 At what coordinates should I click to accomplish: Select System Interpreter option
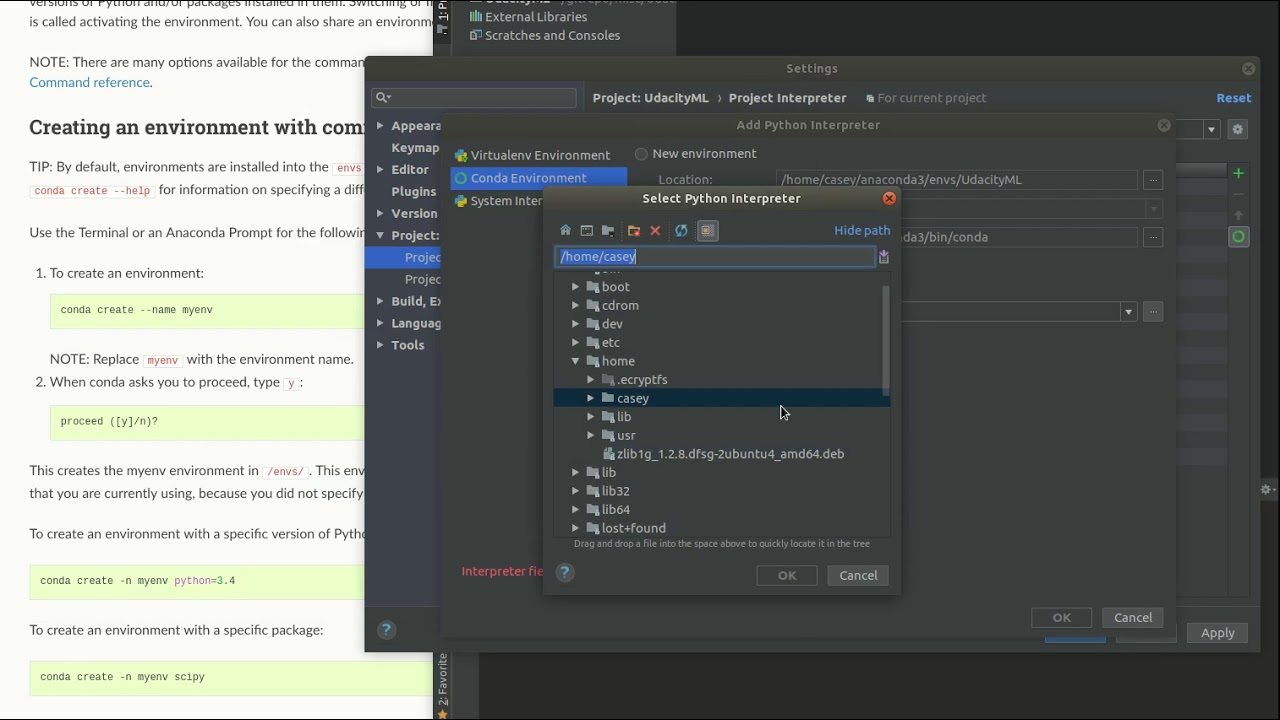tap(498, 201)
